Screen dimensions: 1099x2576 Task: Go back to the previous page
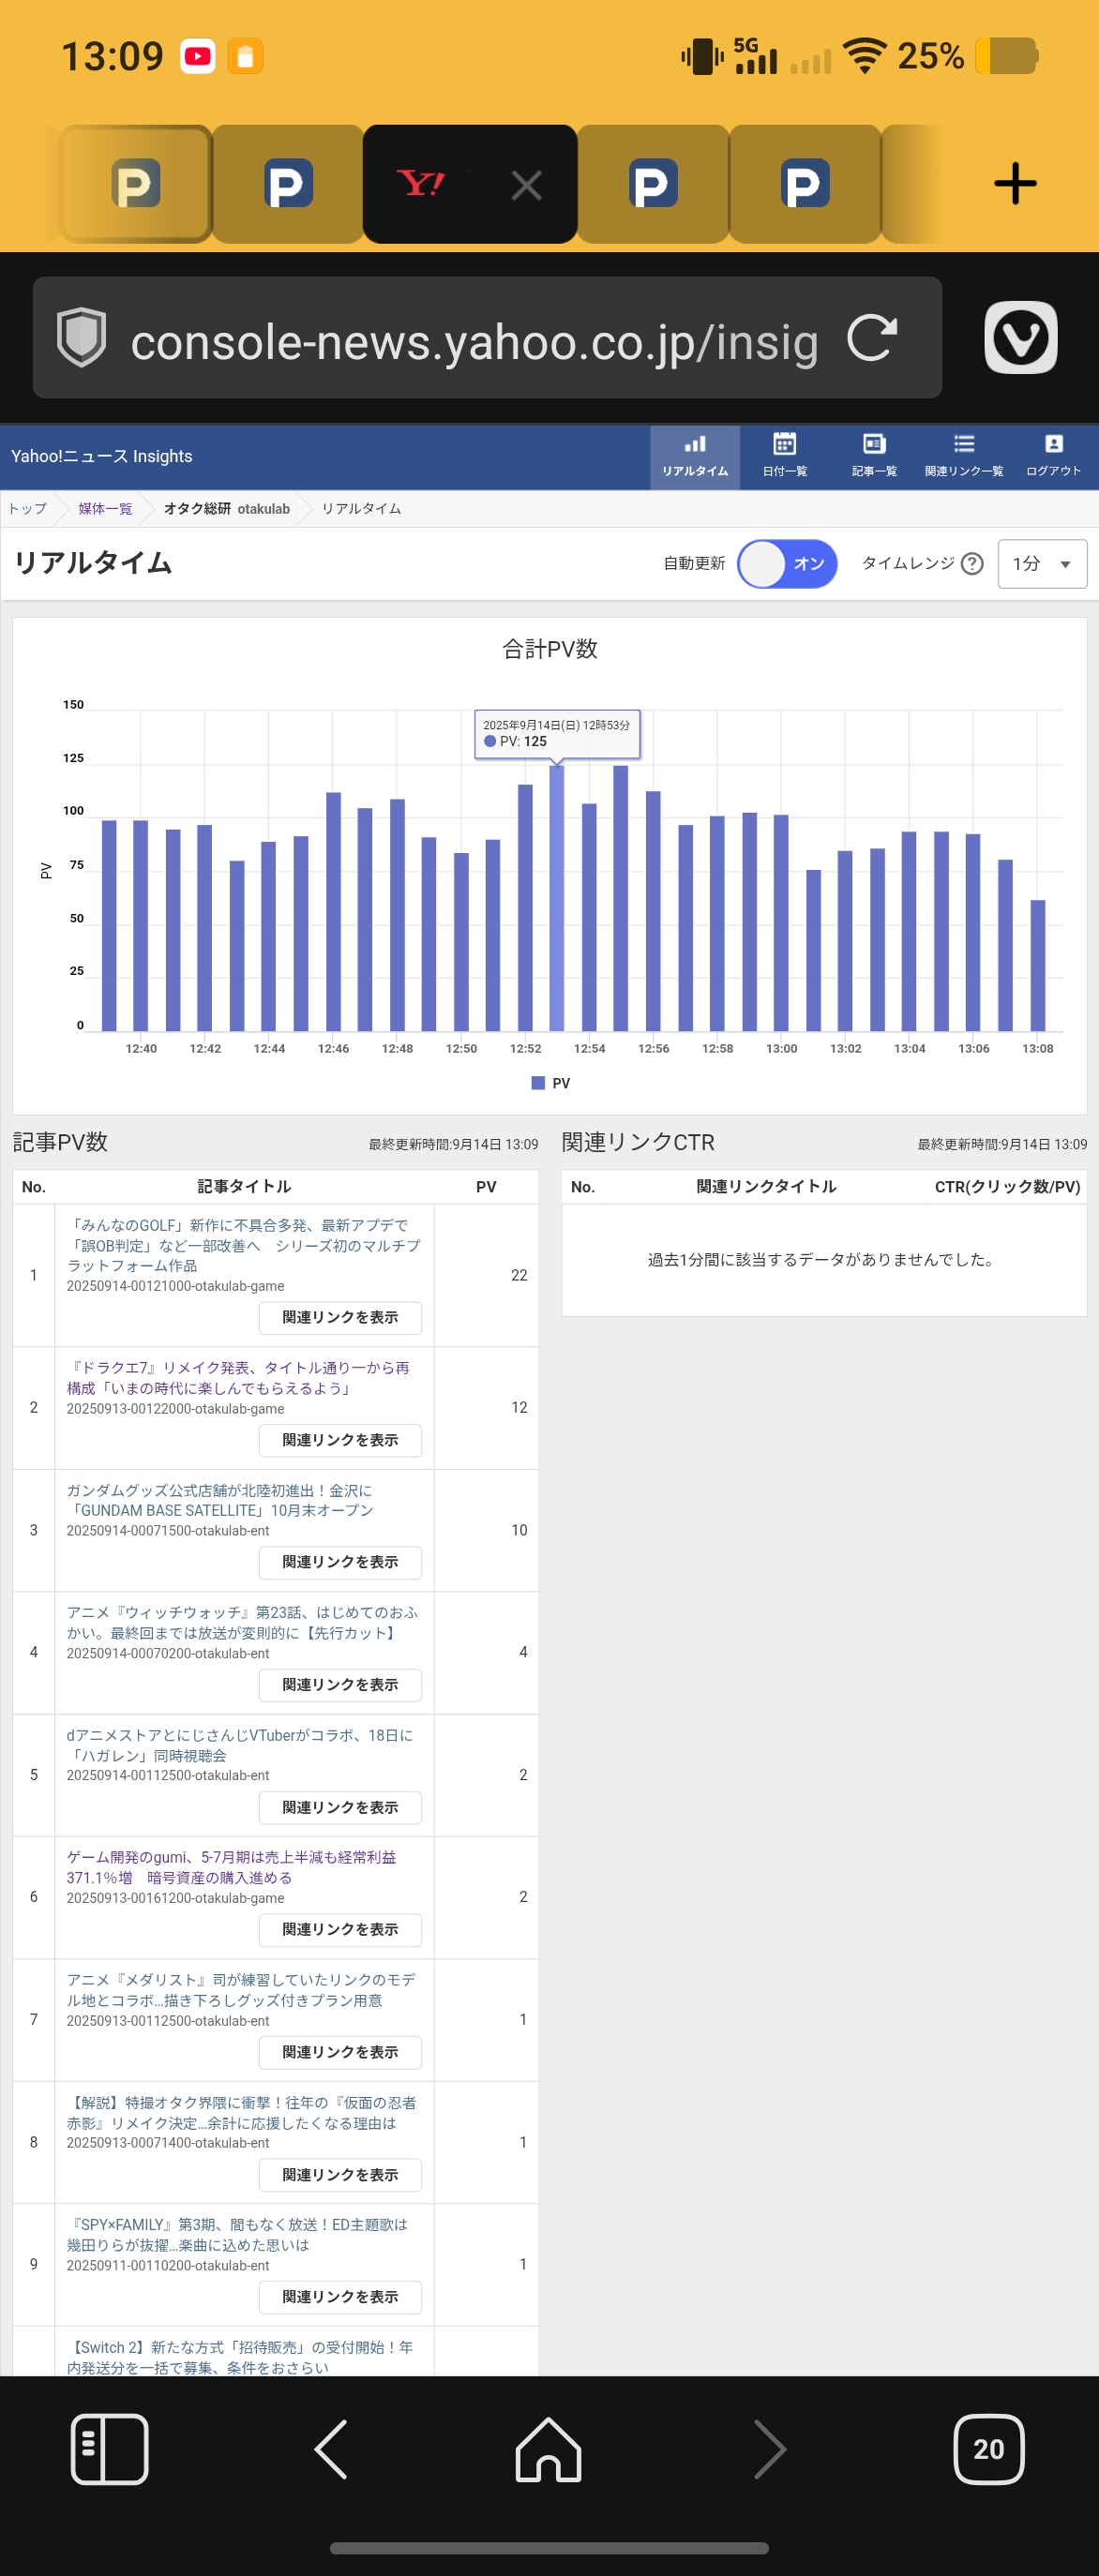(x=331, y=2449)
